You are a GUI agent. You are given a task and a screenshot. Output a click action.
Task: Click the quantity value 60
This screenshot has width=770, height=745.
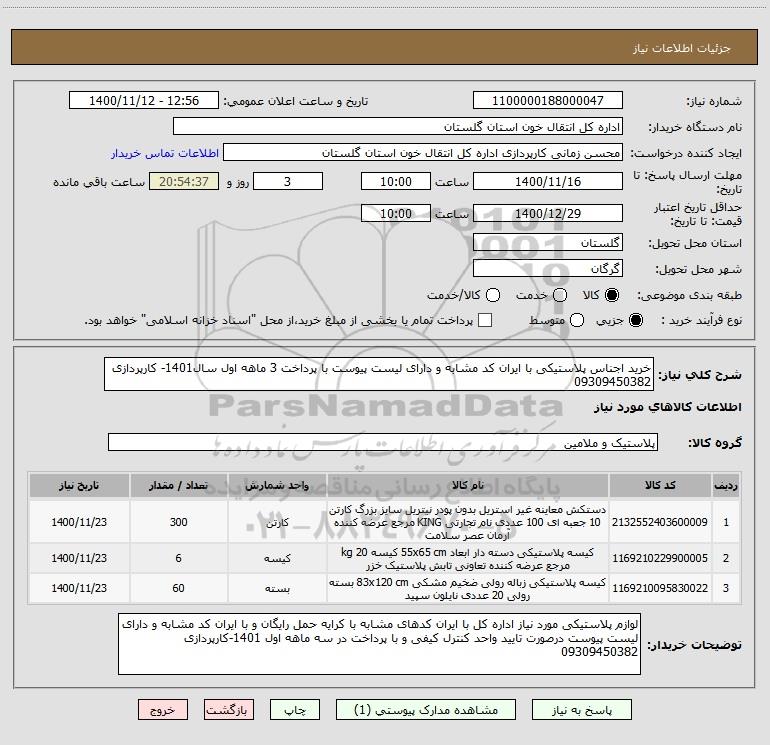pos(179,588)
